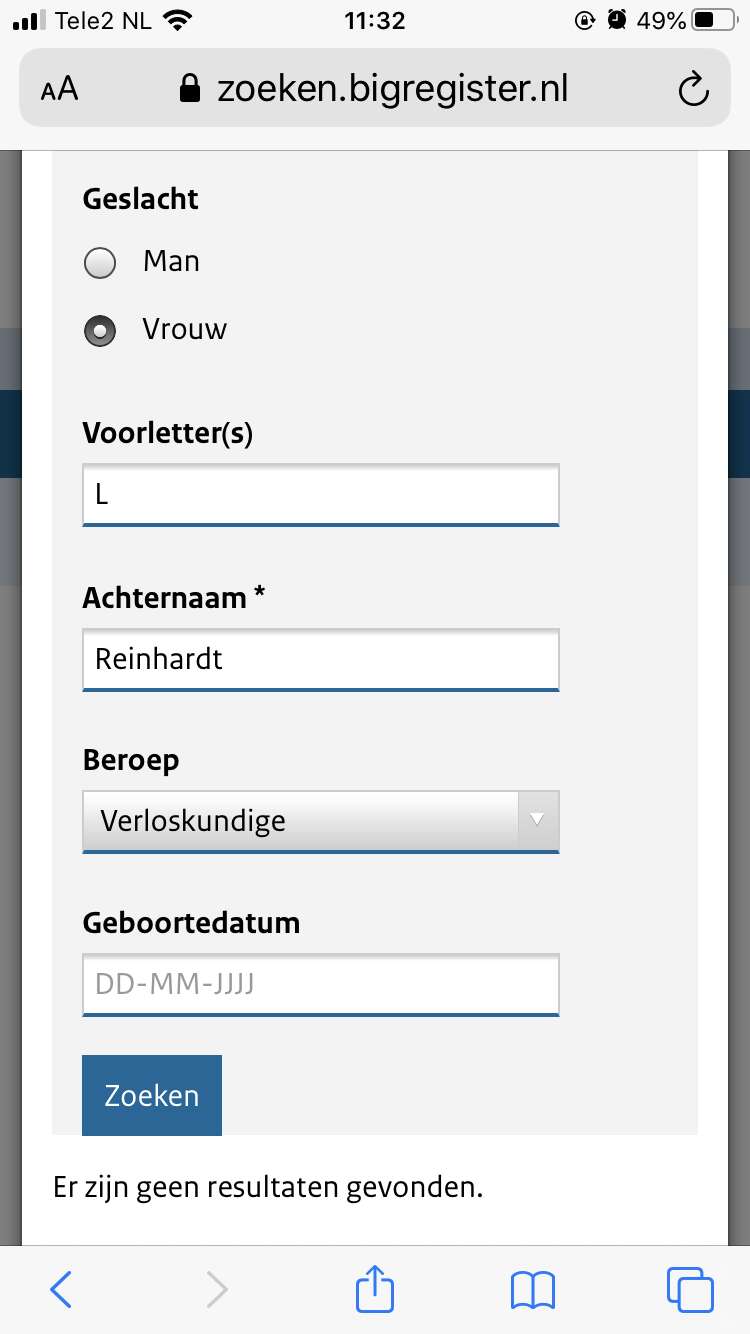Select the Vrouw radio button

100,331
